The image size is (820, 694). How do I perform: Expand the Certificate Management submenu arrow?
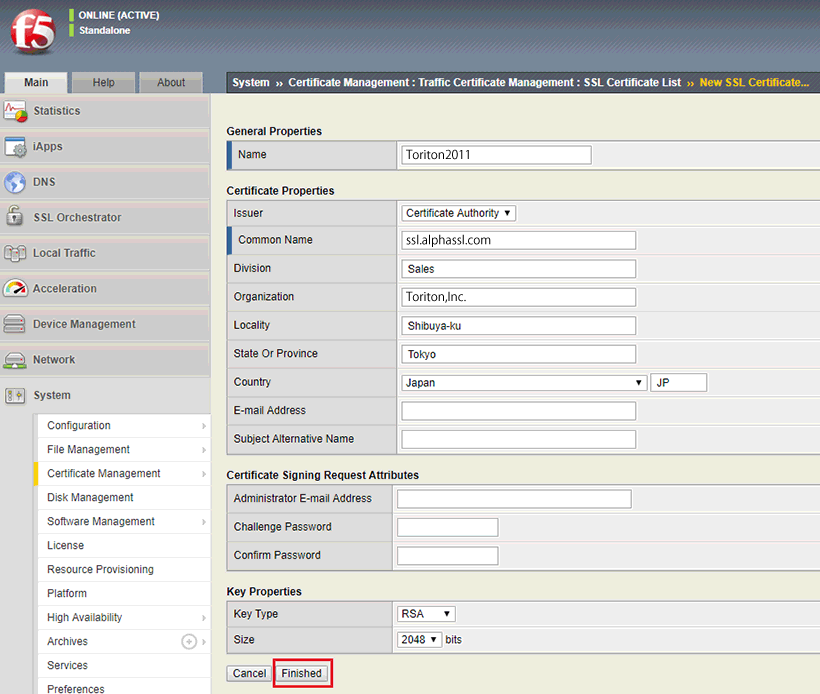tap(204, 474)
